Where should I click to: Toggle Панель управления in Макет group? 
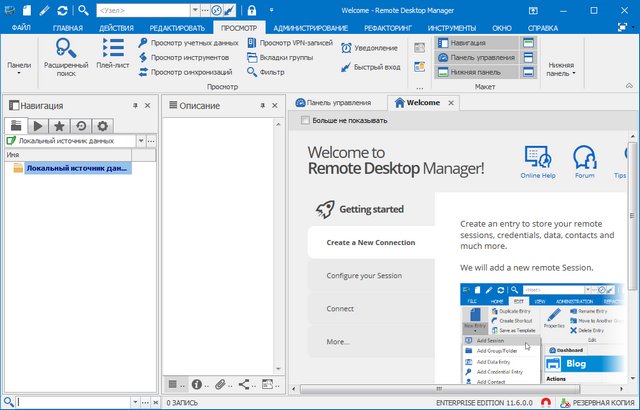coord(476,58)
